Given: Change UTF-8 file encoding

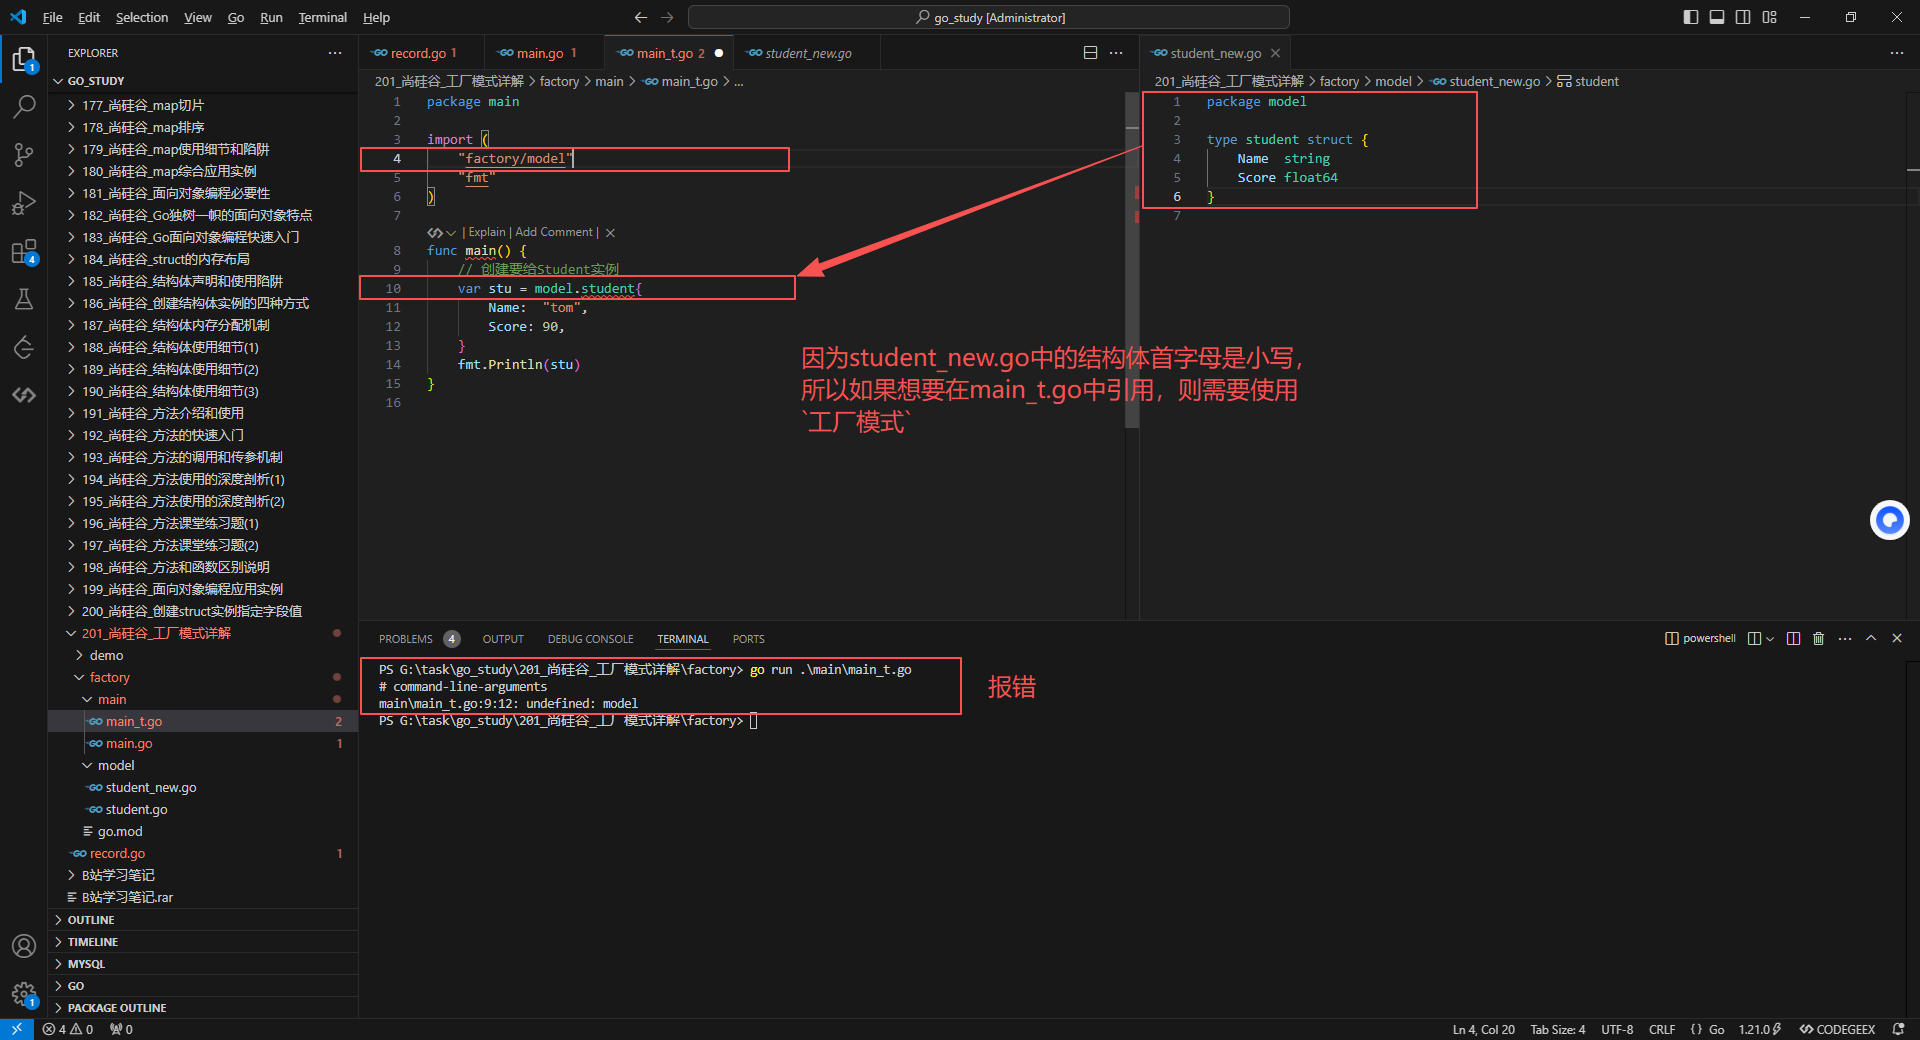Looking at the screenshot, I should (x=1617, y=1029).
